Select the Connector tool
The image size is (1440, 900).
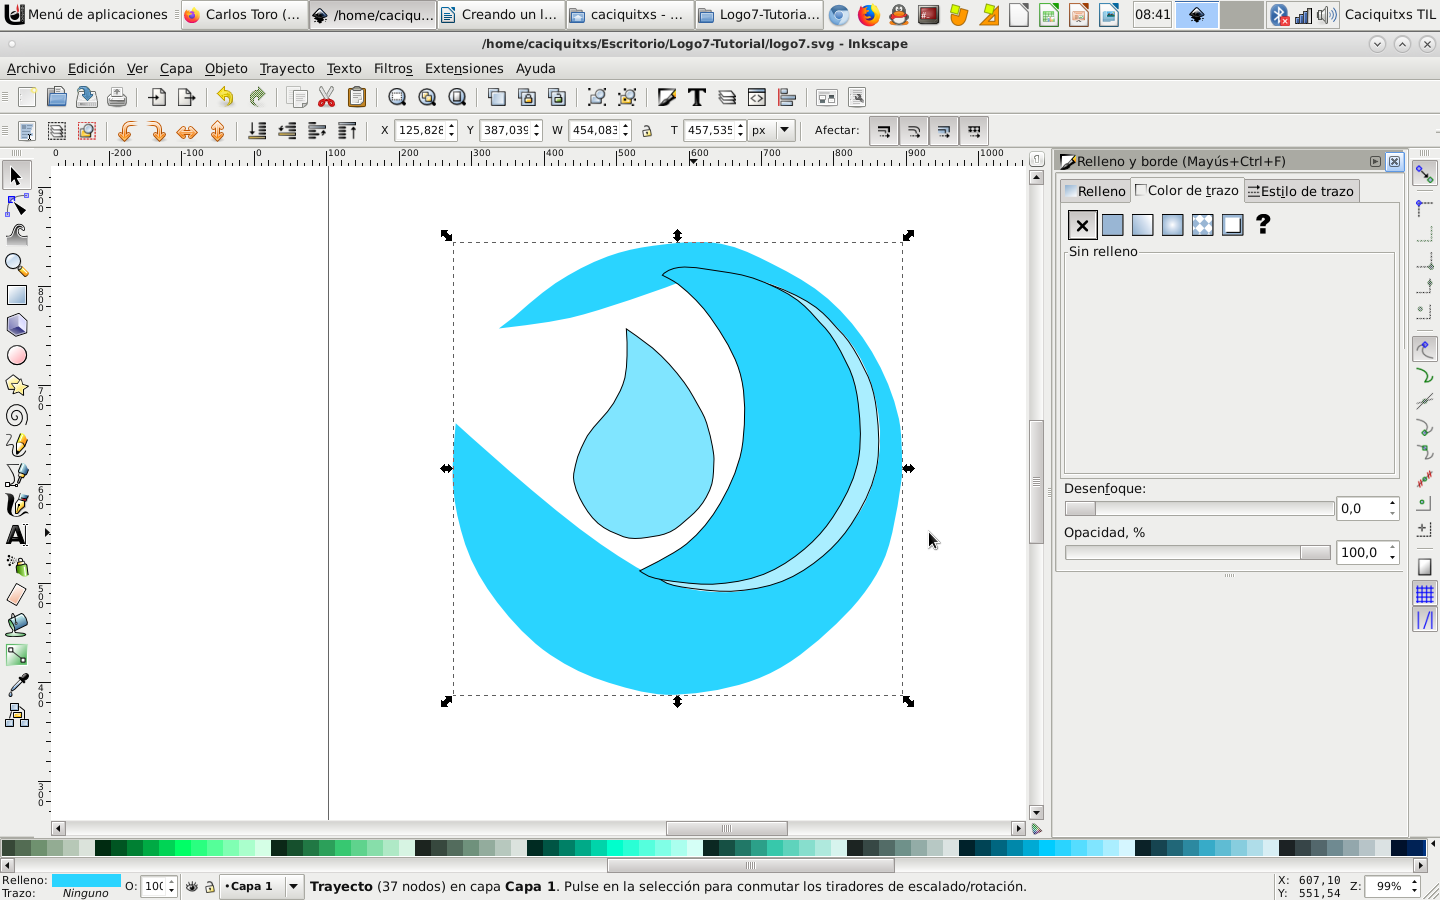tap(17, 715)
